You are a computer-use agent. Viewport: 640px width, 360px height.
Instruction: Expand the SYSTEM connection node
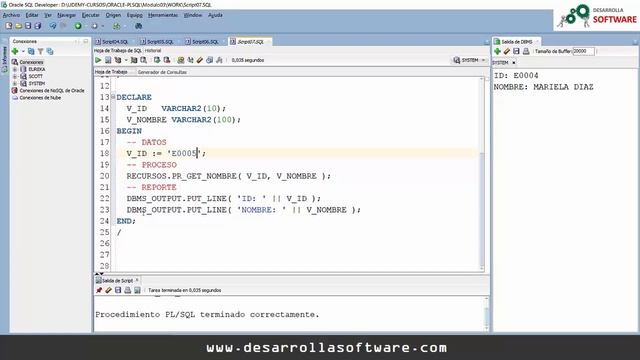click(15, 83)
